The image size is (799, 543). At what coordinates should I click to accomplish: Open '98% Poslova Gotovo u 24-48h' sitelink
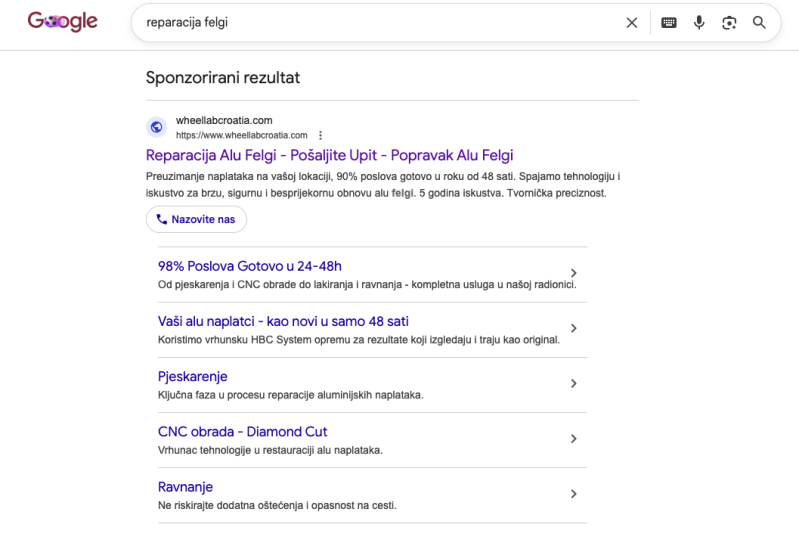click(x=250, y=266)
